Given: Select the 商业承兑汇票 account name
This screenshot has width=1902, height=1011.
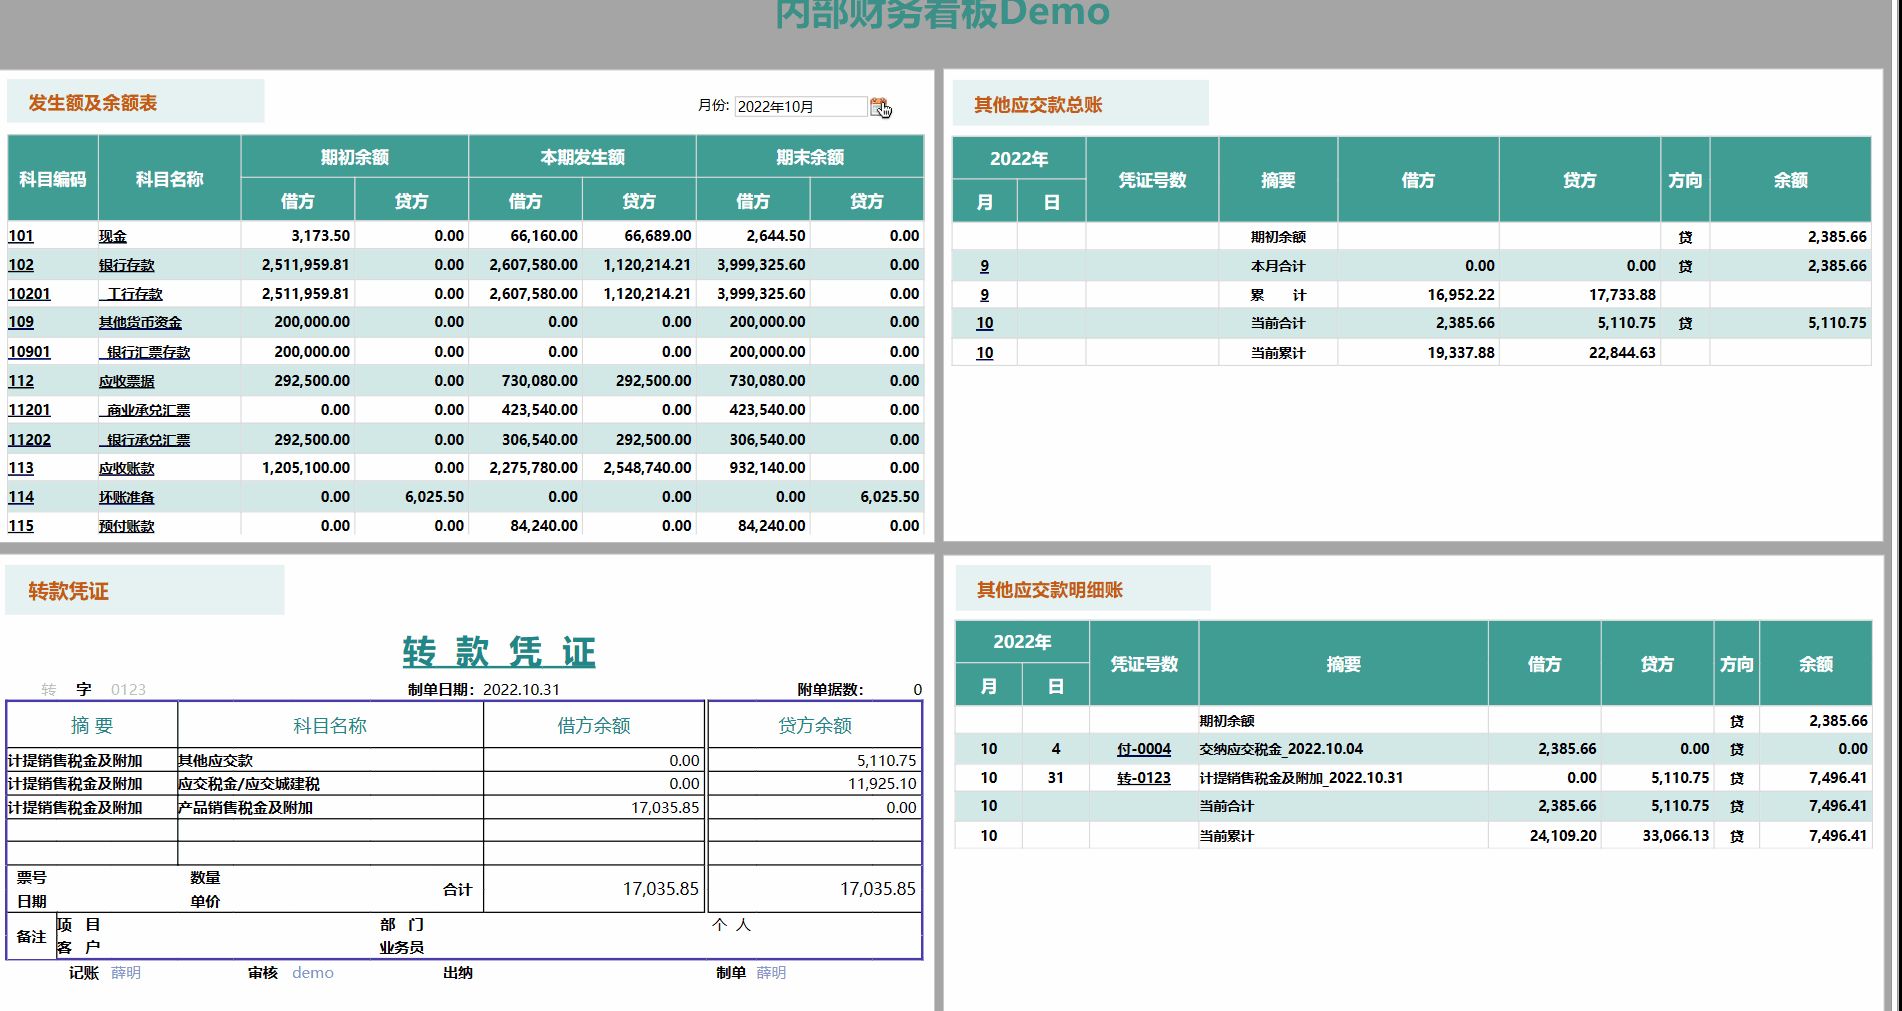Looking at the screenshot, I should coord(145,410).
